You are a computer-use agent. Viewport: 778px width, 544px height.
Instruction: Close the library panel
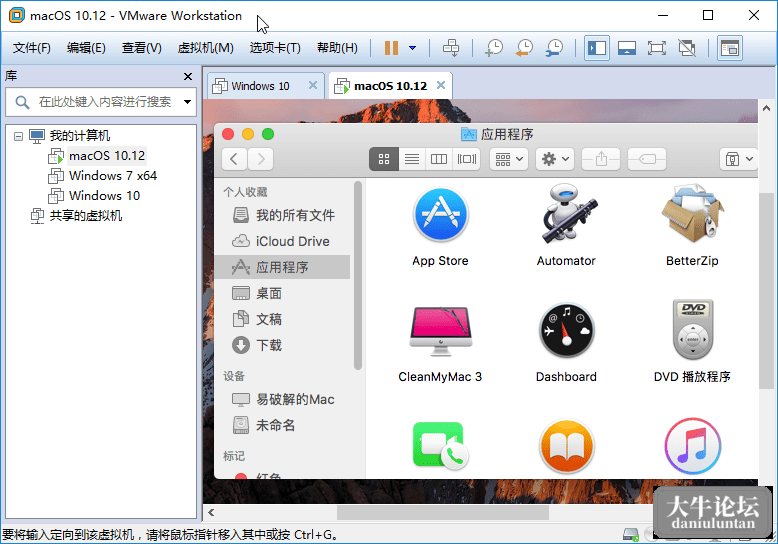point(188,76)
